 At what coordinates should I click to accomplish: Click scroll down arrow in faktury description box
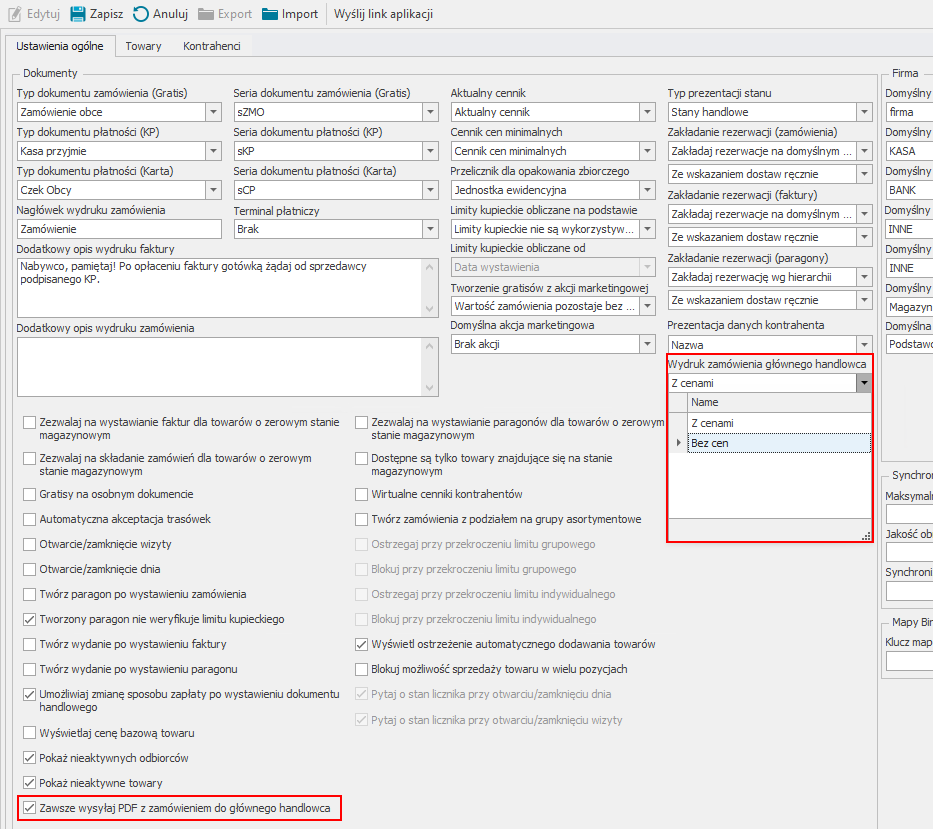(431, 310)
